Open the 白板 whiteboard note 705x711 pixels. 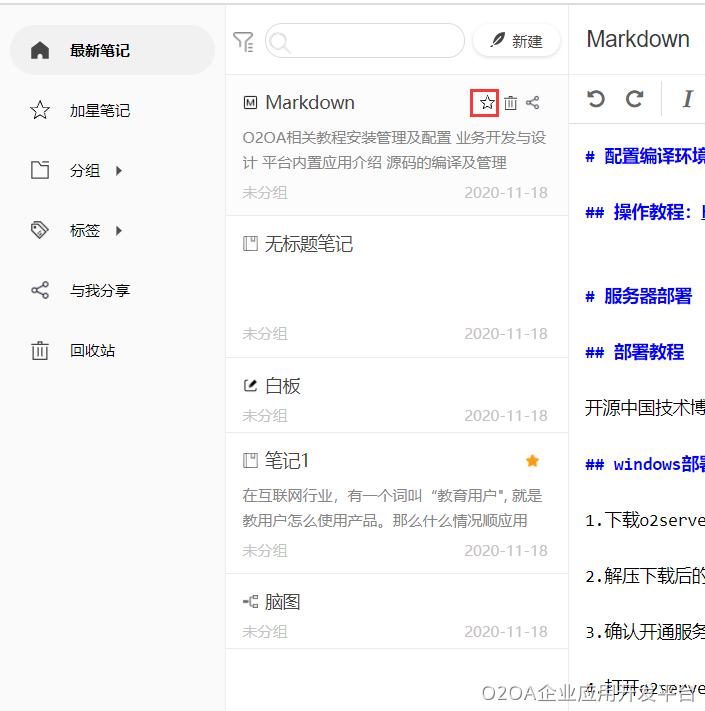[282, 386]
